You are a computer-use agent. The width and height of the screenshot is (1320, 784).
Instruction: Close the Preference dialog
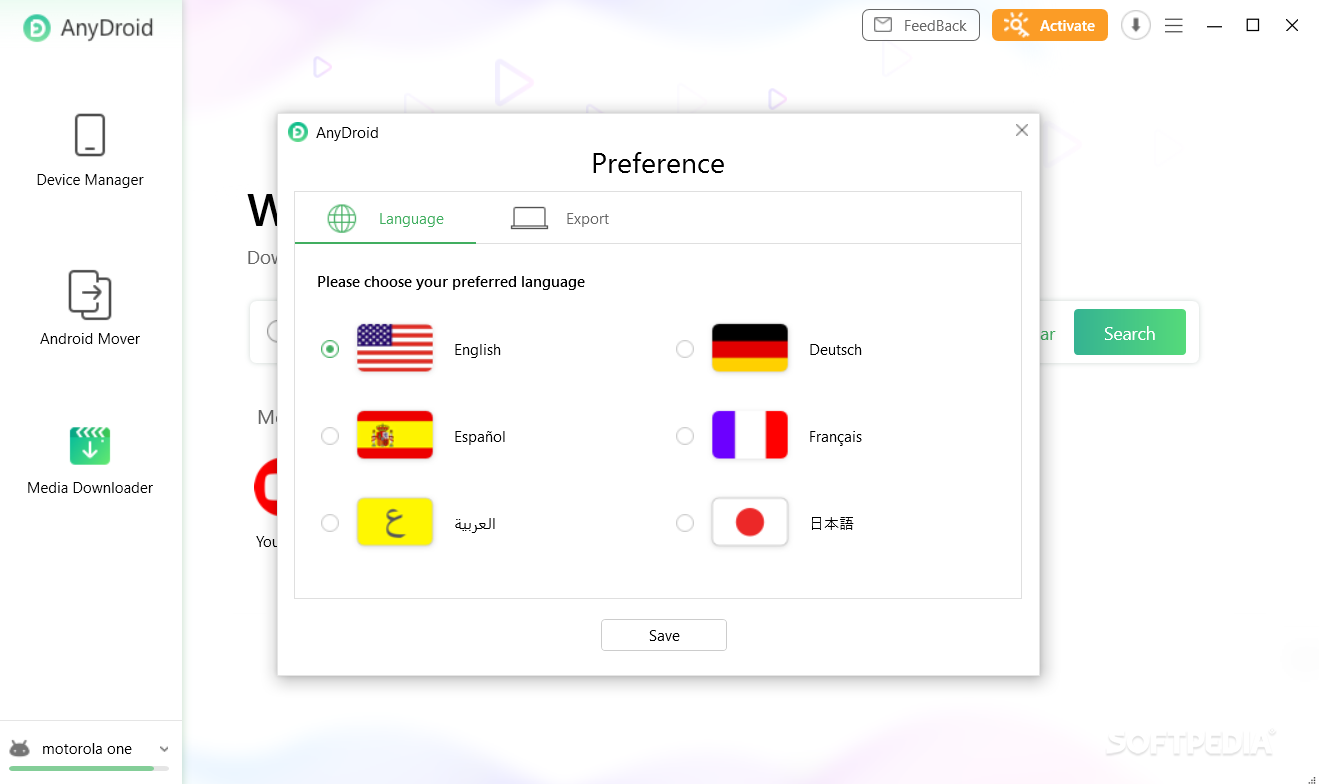pyautogui.click(x=1022, y=130)
